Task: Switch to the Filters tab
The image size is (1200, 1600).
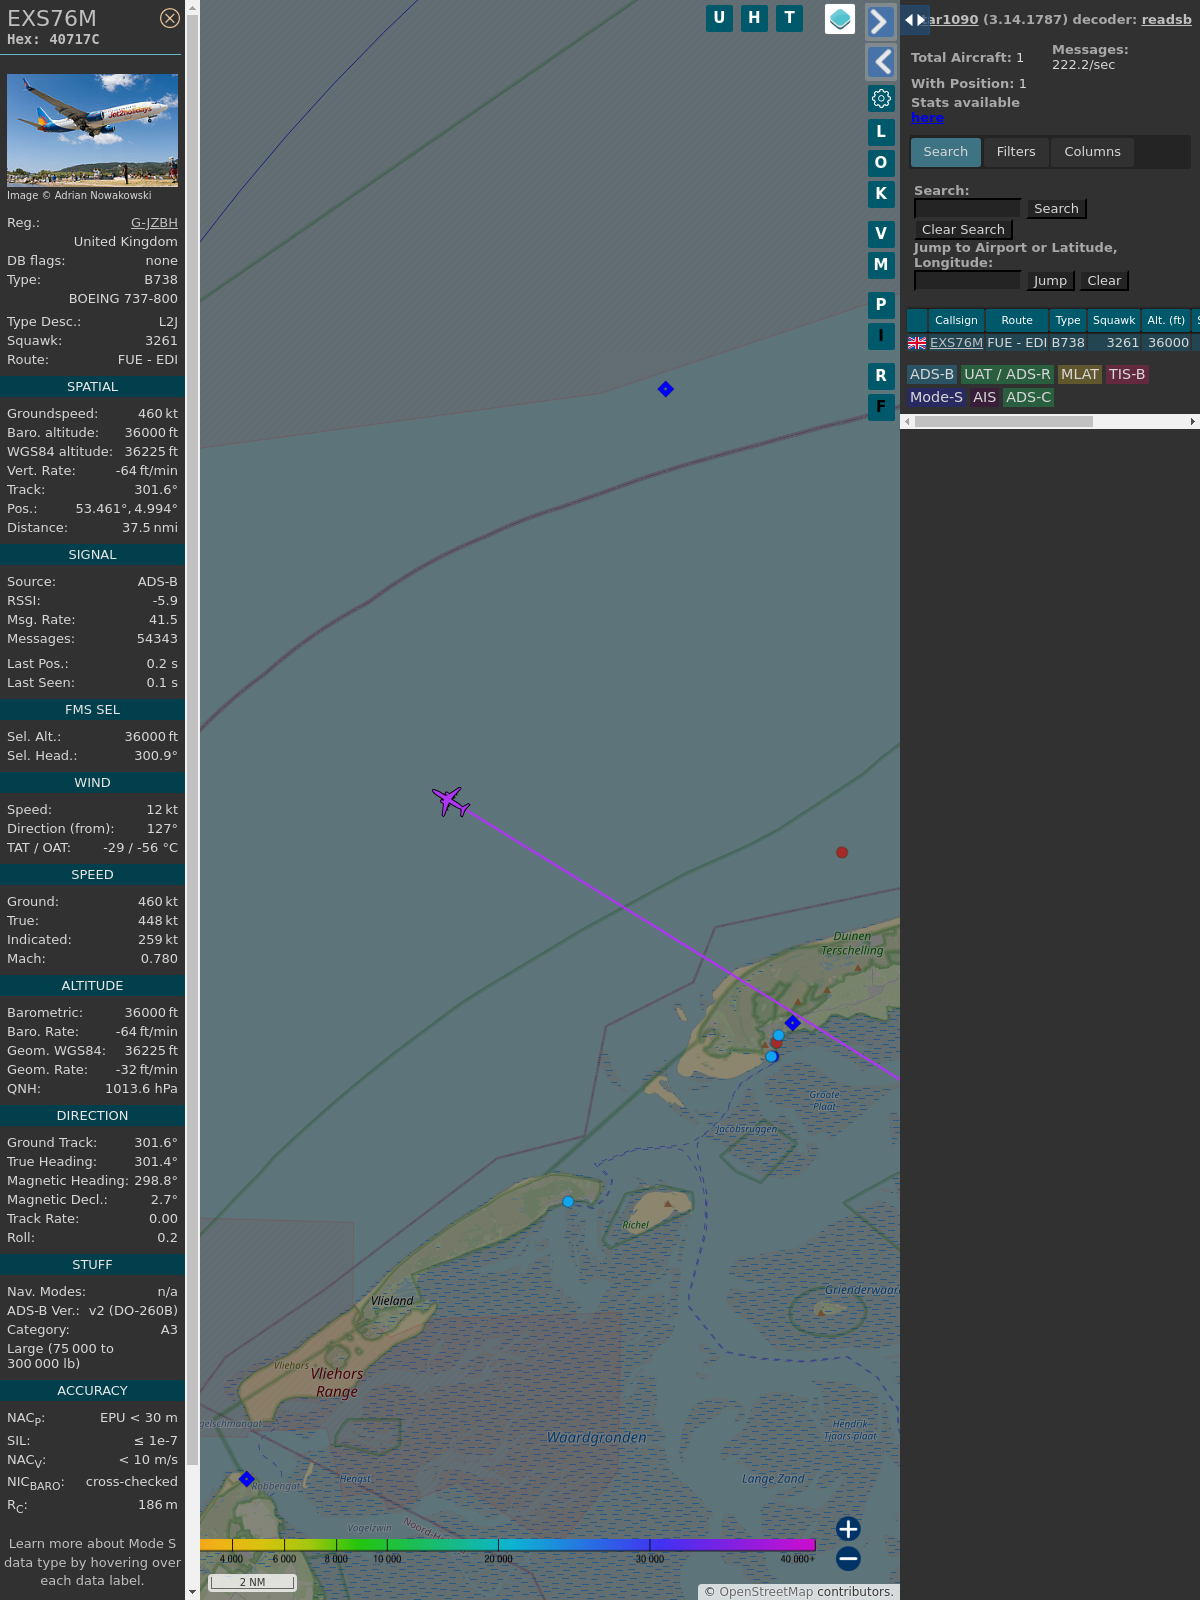Action: (1016, 152)
